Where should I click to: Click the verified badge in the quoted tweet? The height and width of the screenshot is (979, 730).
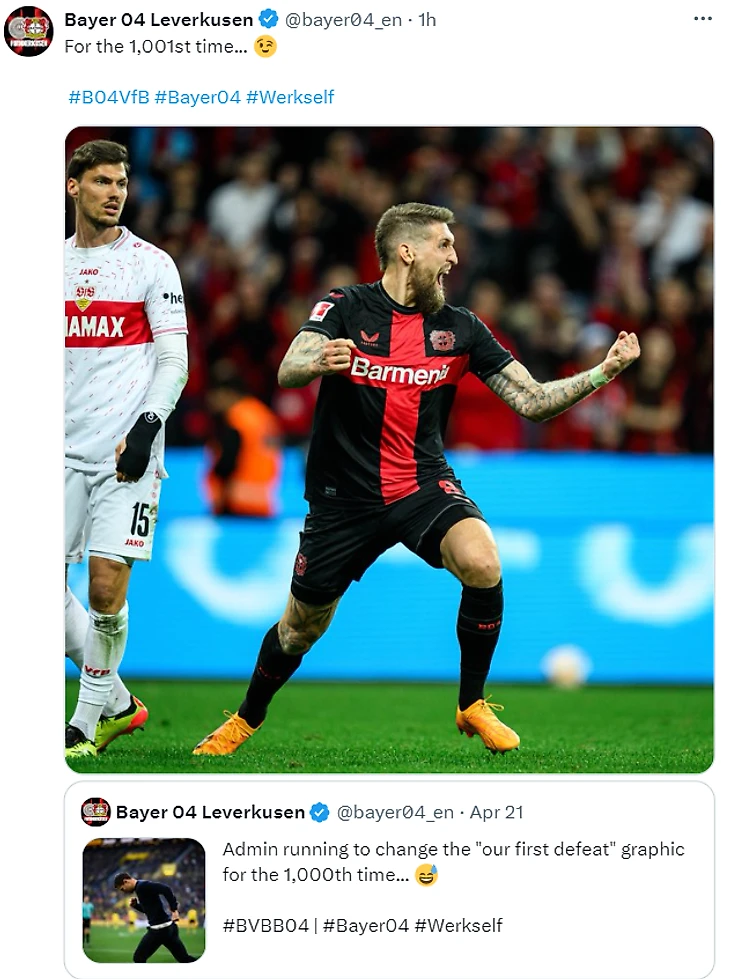coord(320,812)
